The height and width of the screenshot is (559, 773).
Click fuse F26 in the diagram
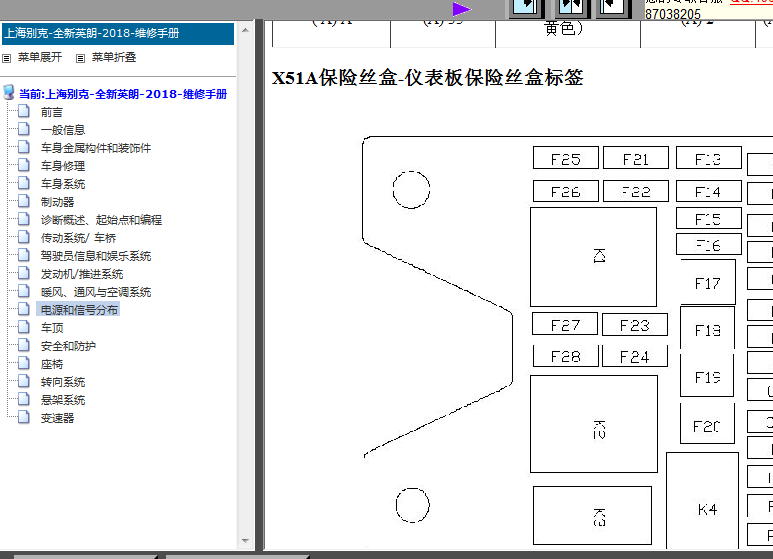coord(565,191)
